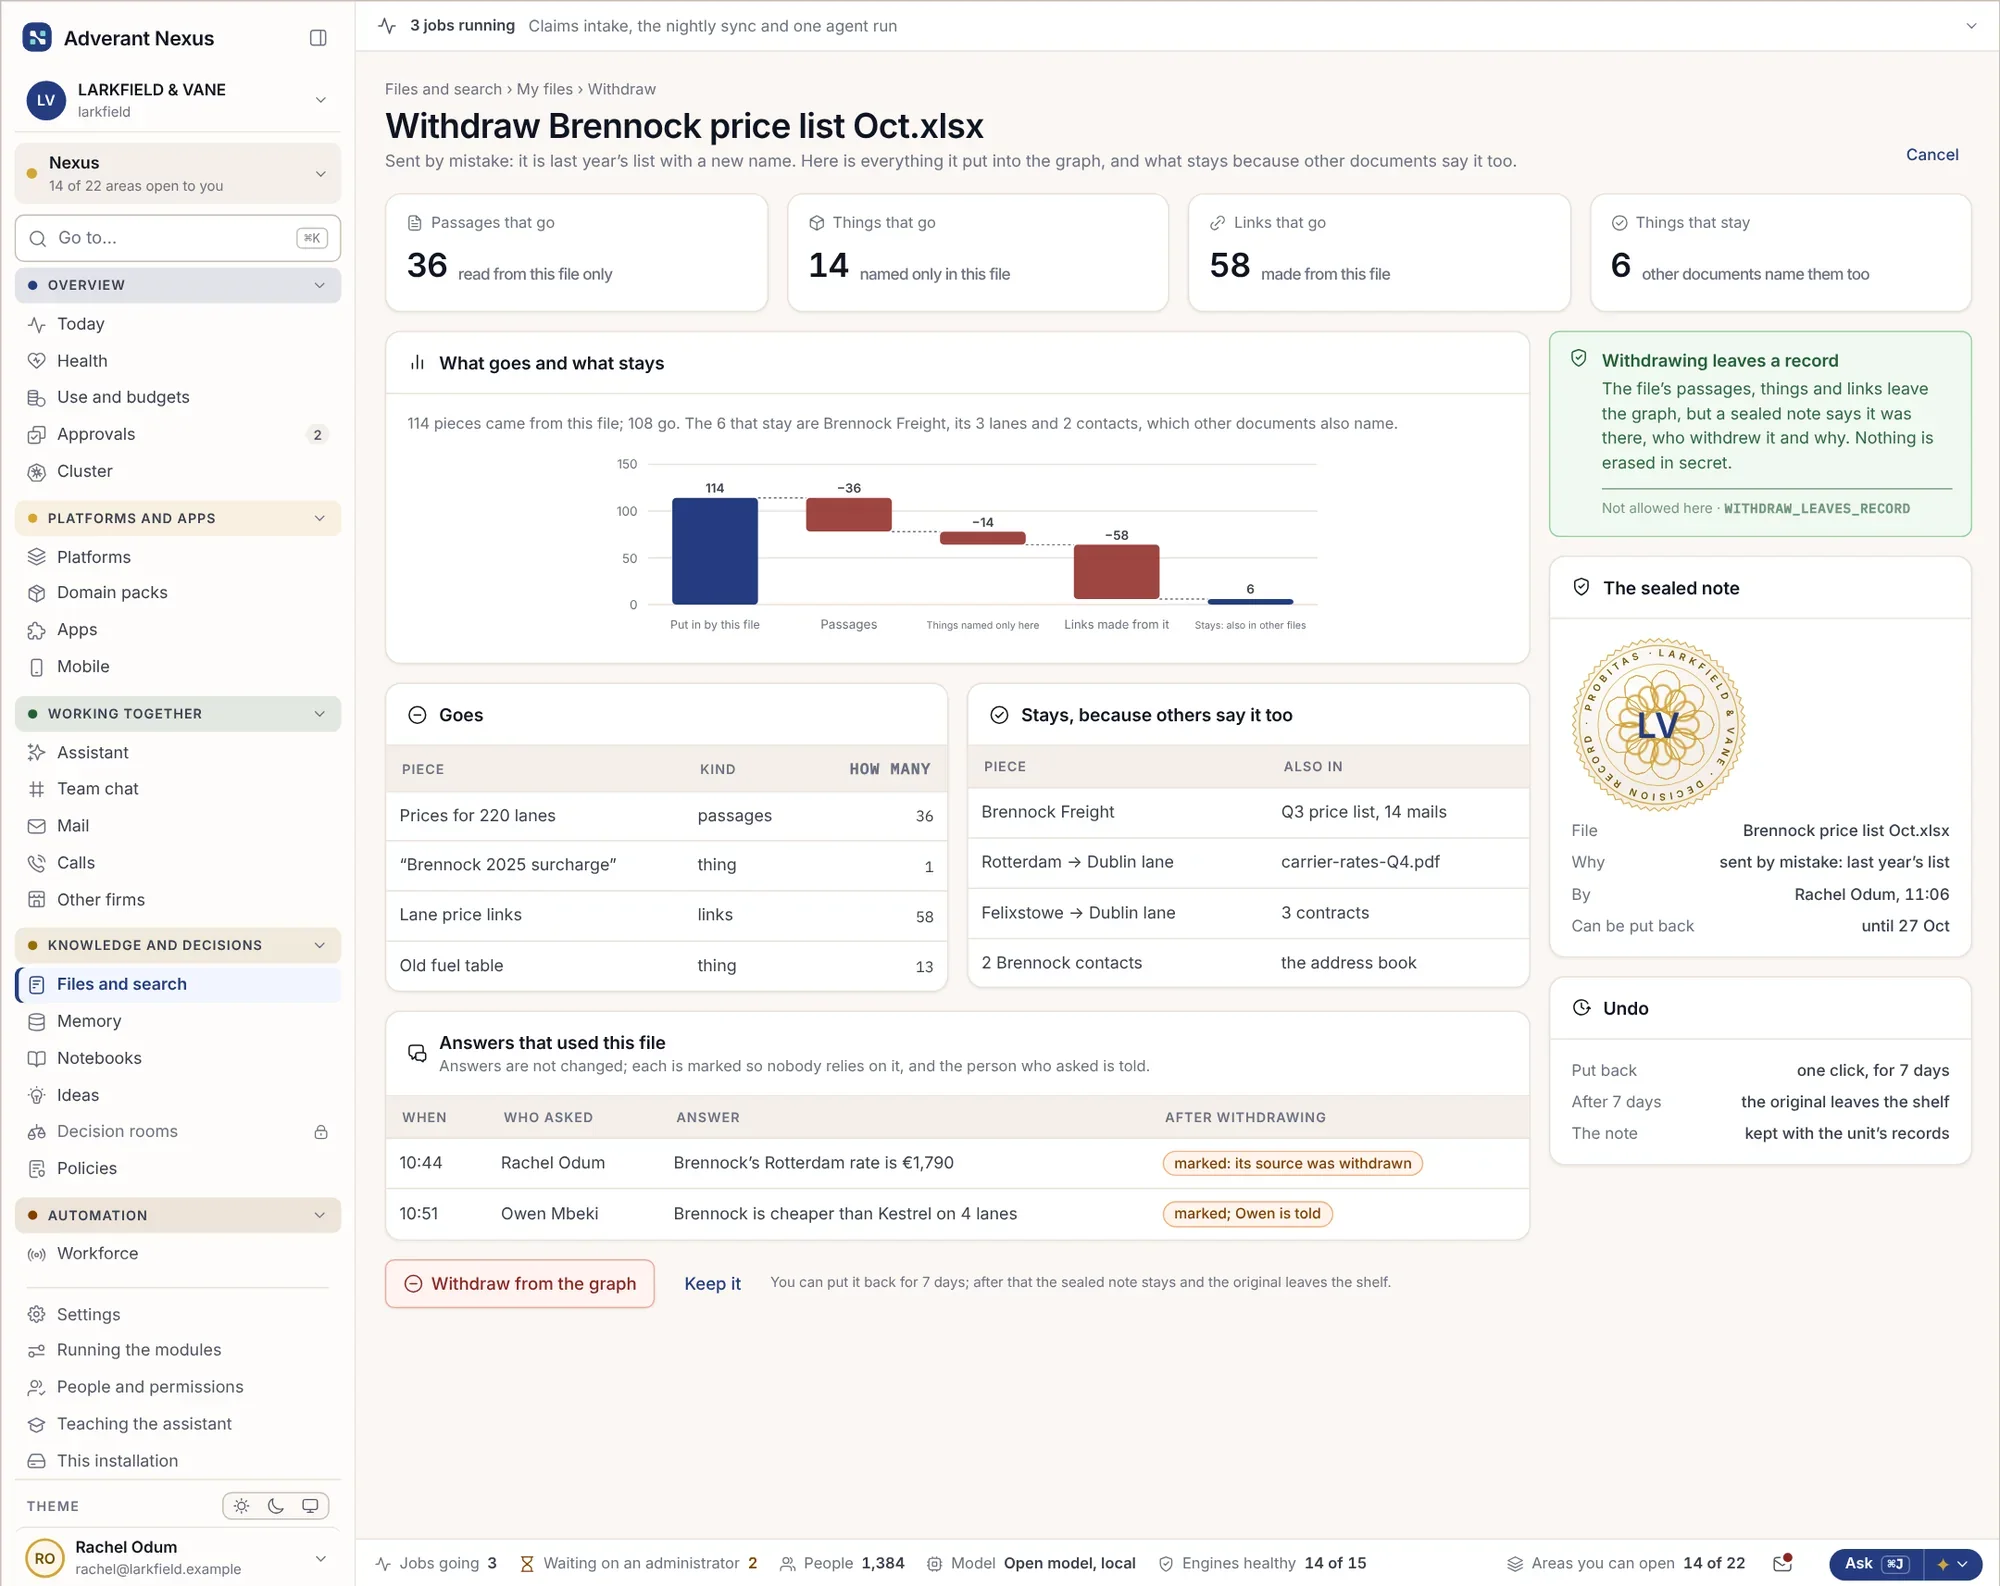This screenshot has height=1586, width=2000.
Task: Open Policies in the sidebar
Action: click(x=178, y=1168)
